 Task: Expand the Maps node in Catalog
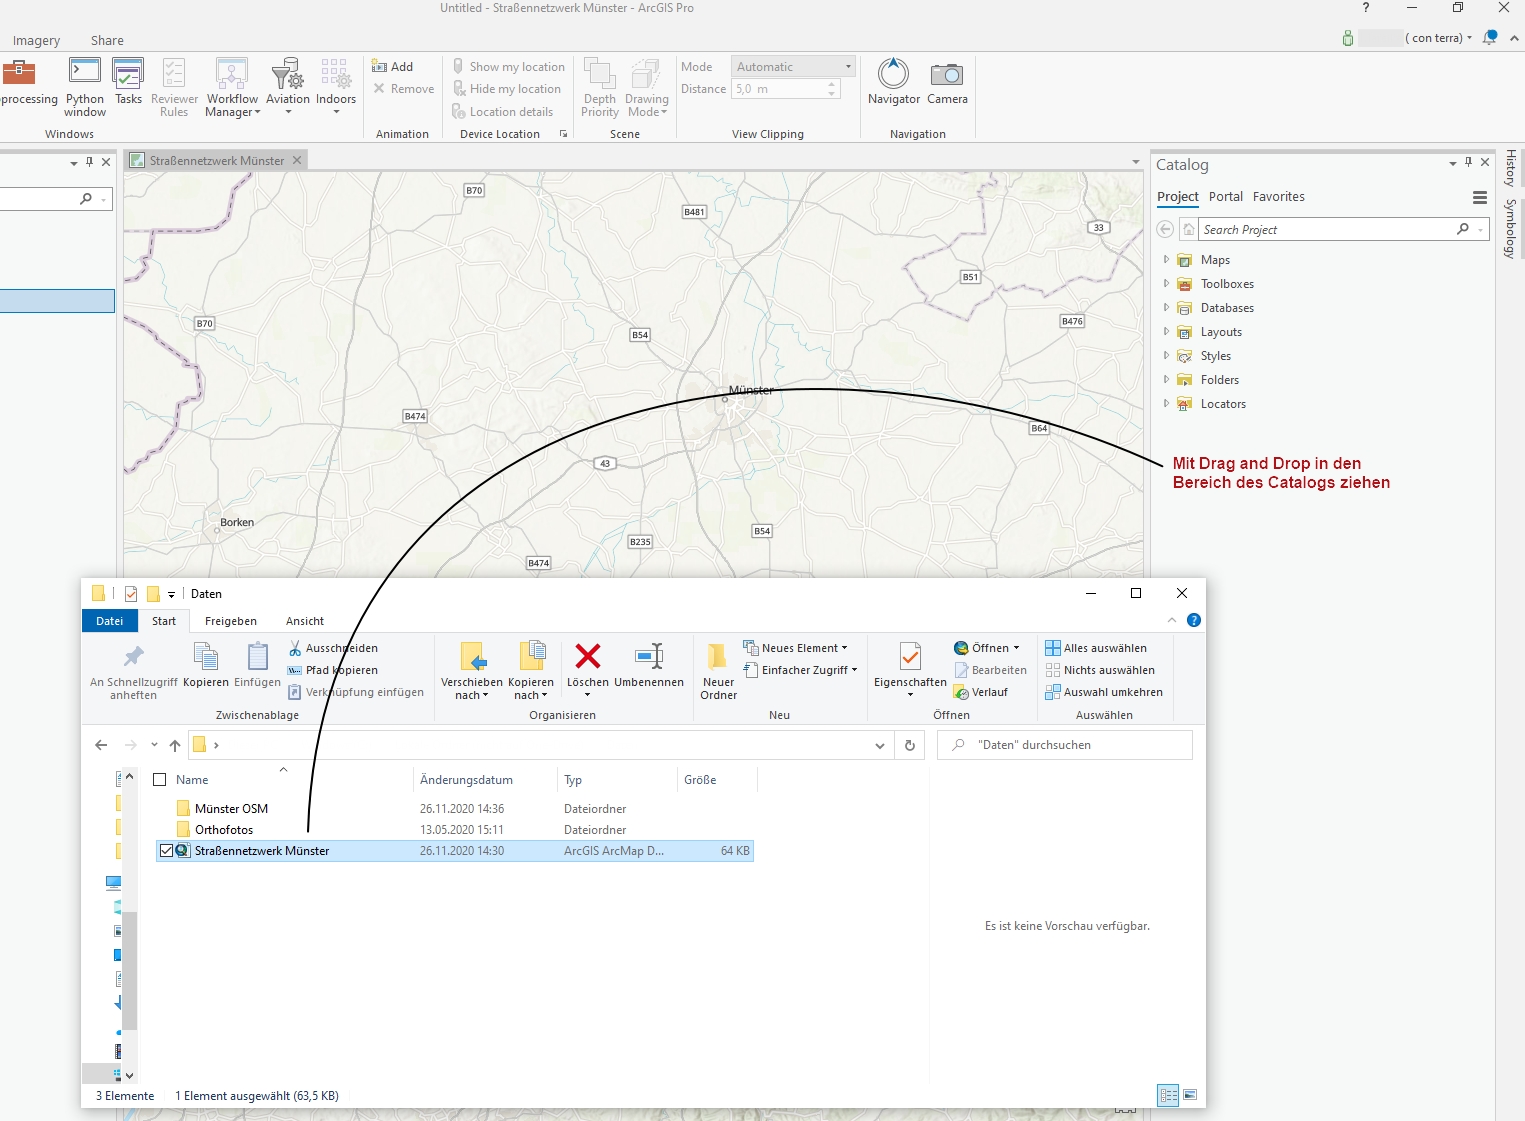1166,259
